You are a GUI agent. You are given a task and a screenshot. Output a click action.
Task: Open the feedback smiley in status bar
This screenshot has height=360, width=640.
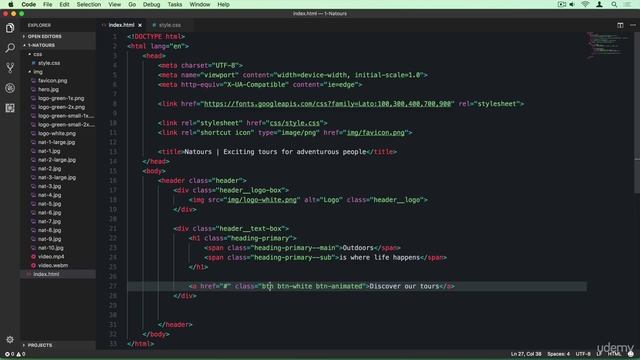tap(631, 354)
